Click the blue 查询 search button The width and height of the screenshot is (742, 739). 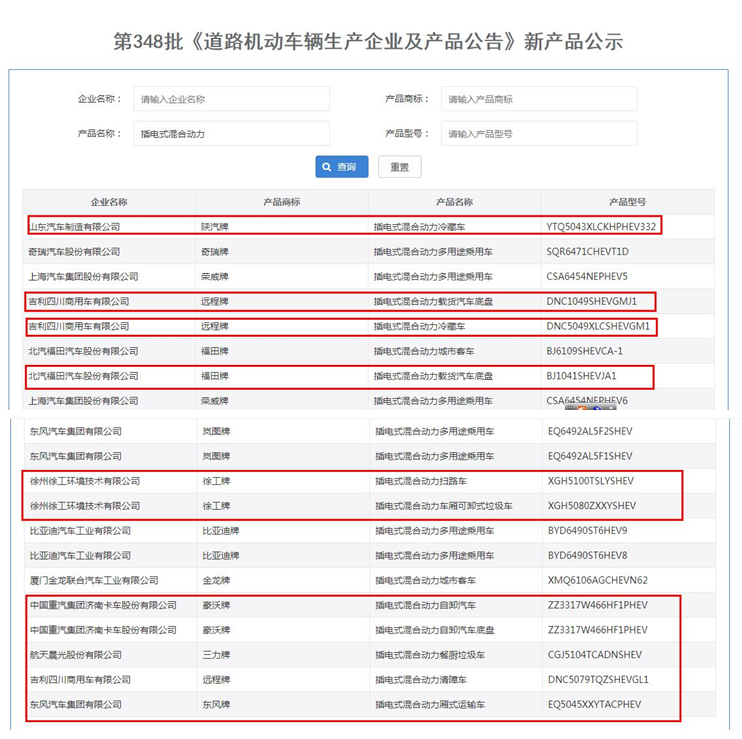coord(342,167)
